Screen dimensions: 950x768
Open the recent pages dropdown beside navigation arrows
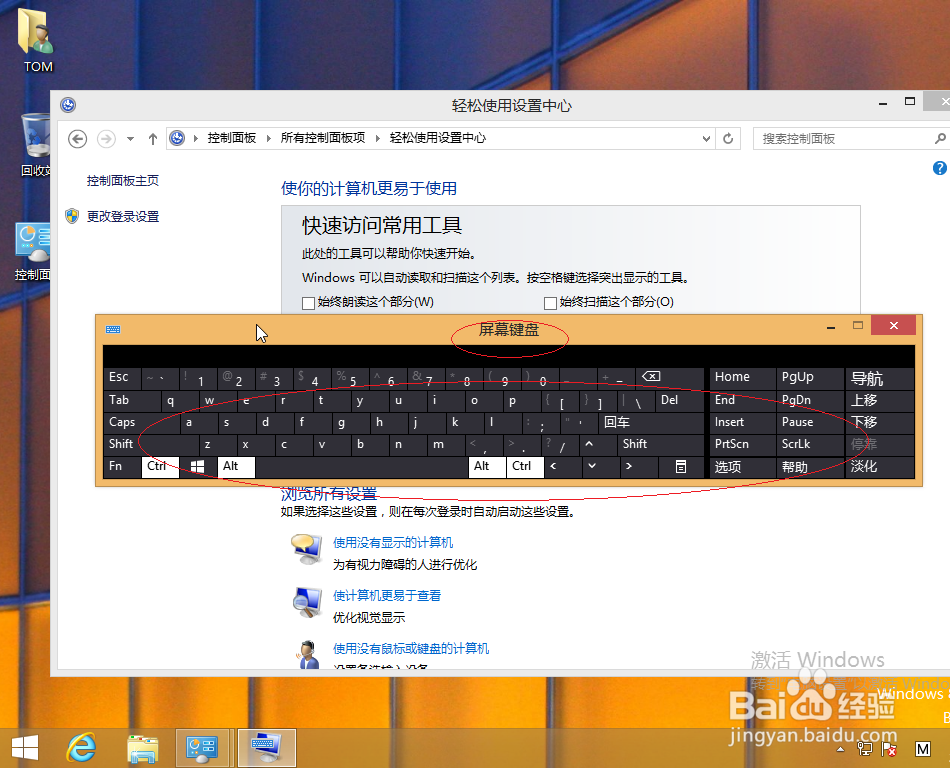pos(130,139)
